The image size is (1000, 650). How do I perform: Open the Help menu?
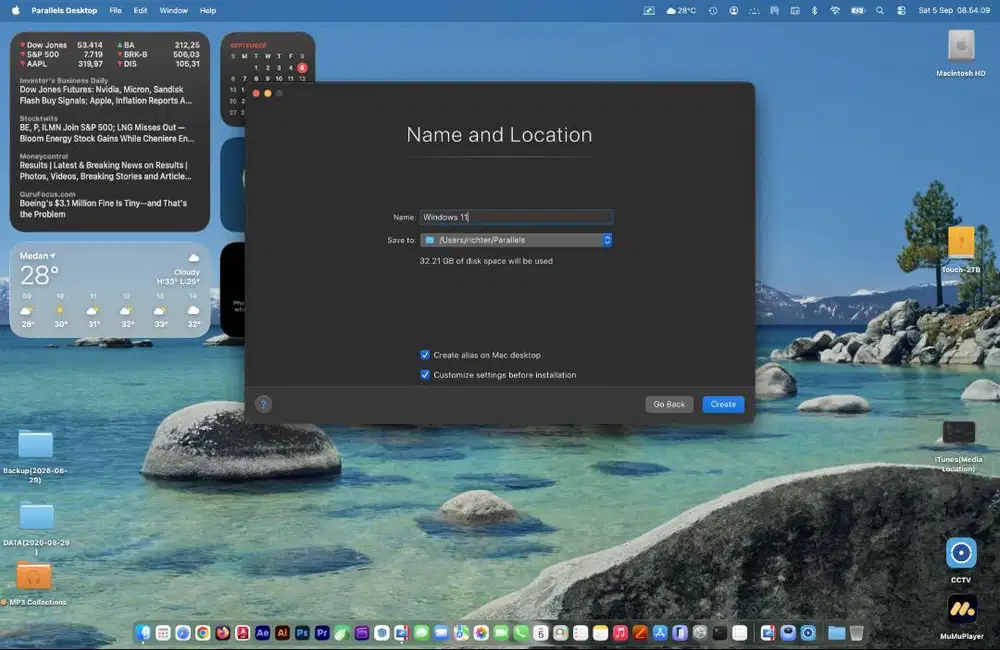pyautogui.click(x=208, y=10)
